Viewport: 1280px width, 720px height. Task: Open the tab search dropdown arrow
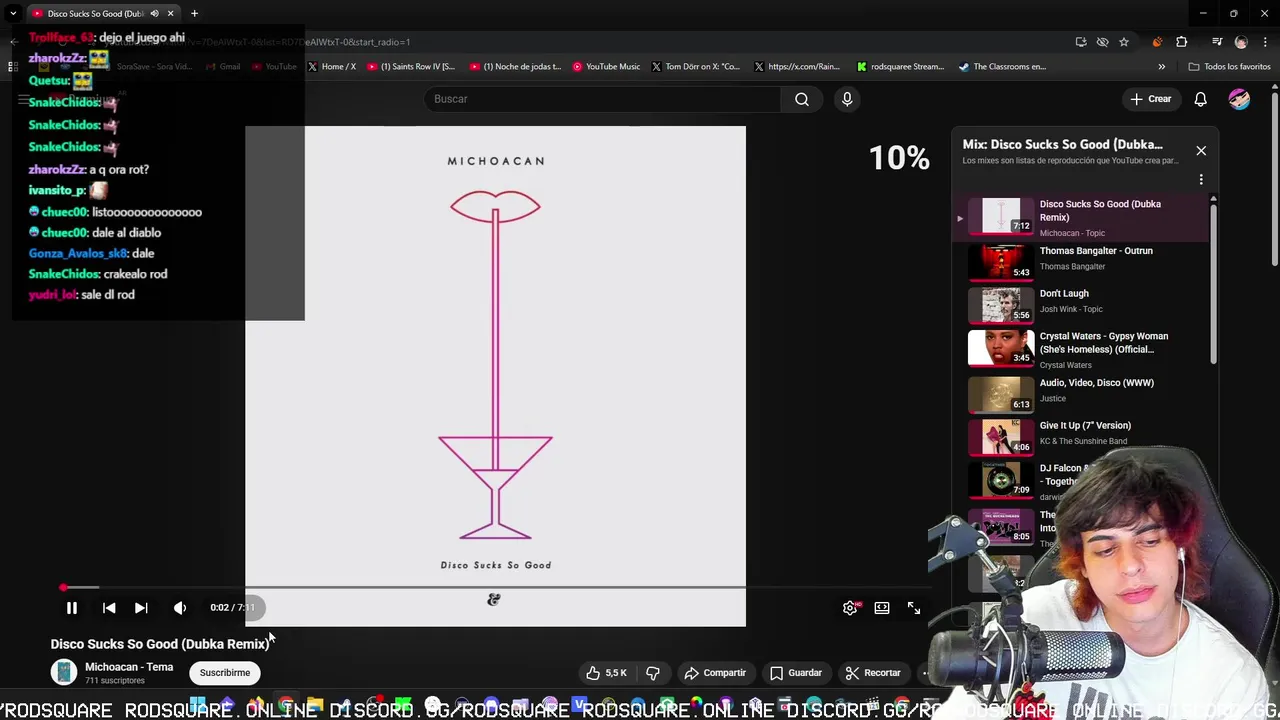tap(12, 13)
